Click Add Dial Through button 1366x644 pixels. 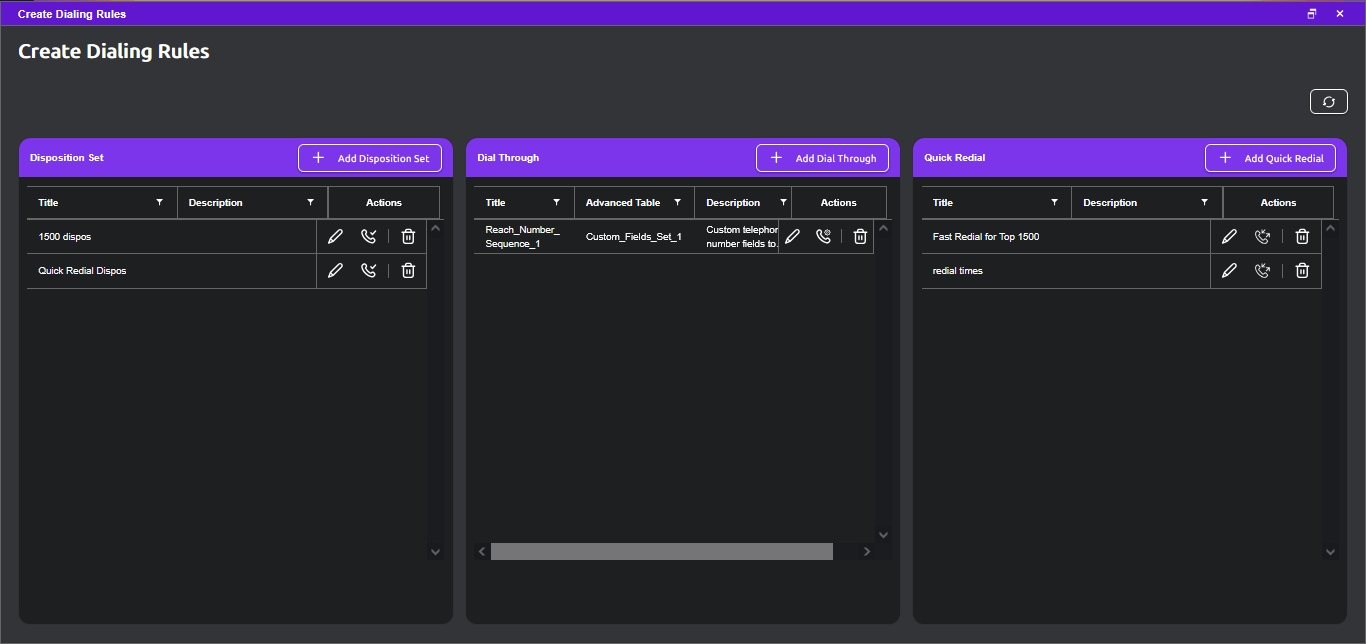822,158
